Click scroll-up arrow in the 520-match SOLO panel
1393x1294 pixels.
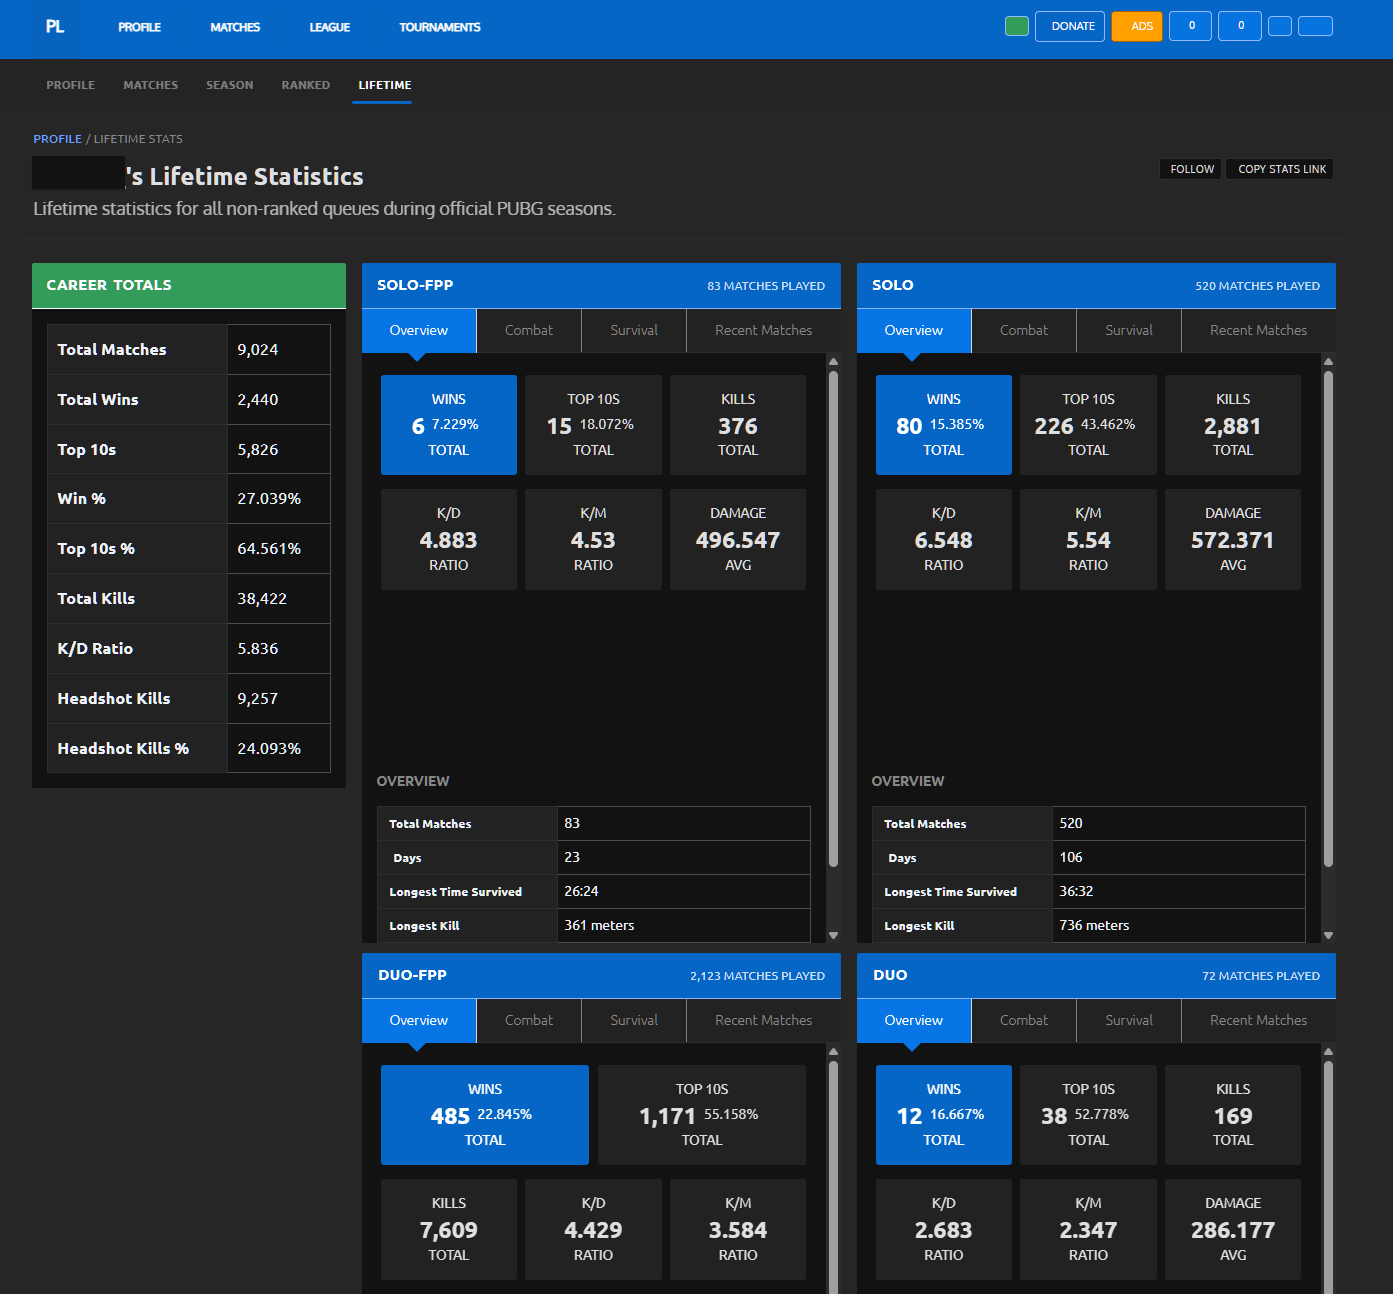pyautogui.click(x=1328, y=362)
